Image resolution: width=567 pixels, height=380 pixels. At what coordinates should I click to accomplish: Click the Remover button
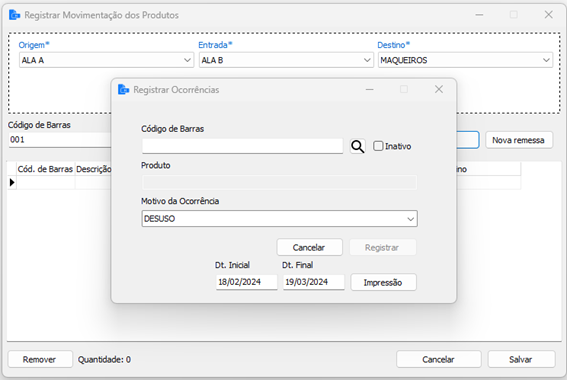point(40,359)
